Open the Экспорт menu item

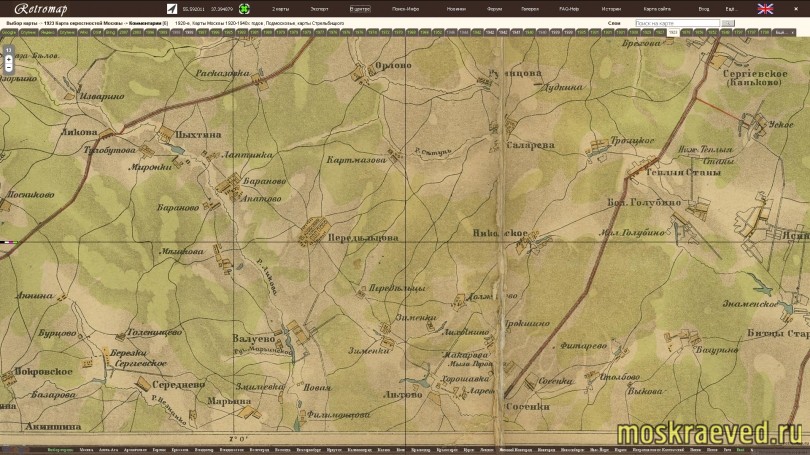click(319, 9)
